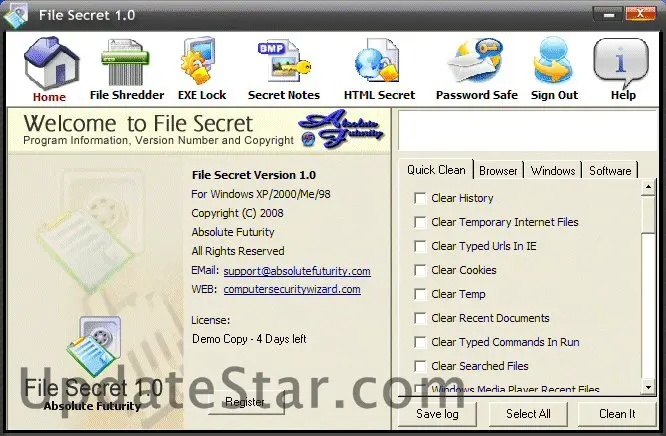Launch the EXE Lock tool
Viewport: 666px width, 436px height.
199,60
